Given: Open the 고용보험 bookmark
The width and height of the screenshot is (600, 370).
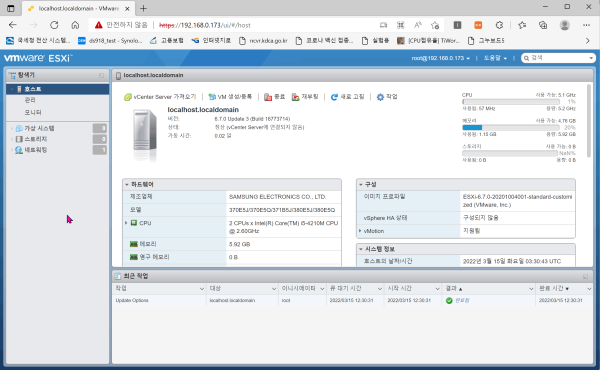Looking at the screenshot, I should click(167, 41).
